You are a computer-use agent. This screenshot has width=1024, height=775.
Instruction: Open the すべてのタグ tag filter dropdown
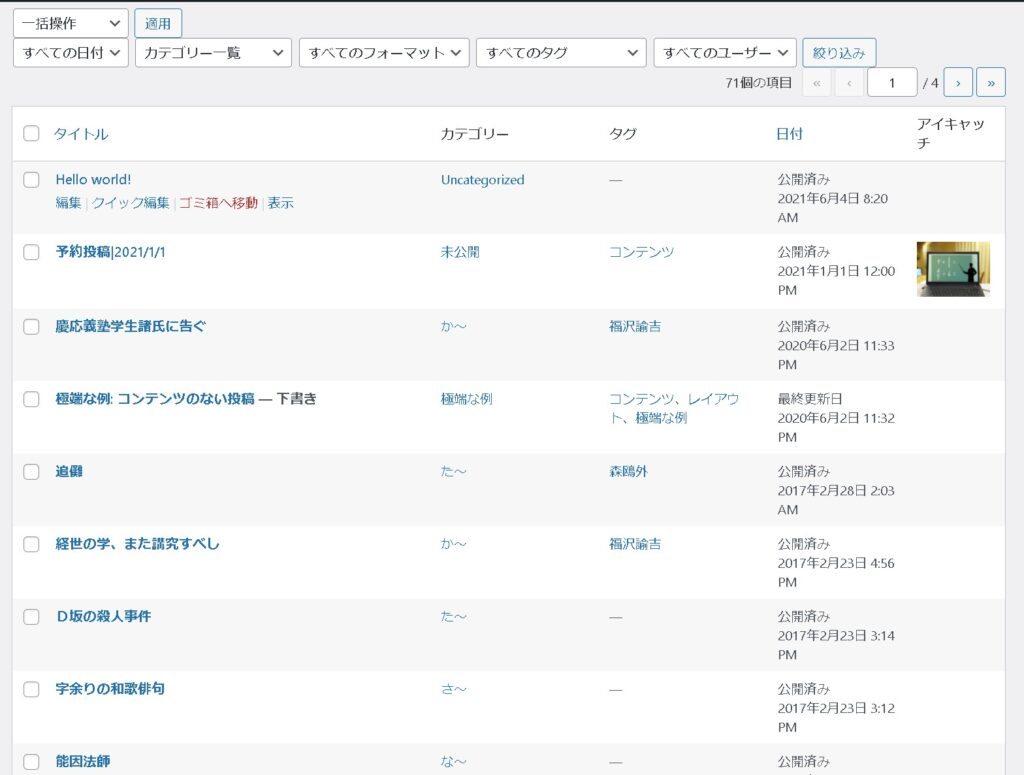561,53
